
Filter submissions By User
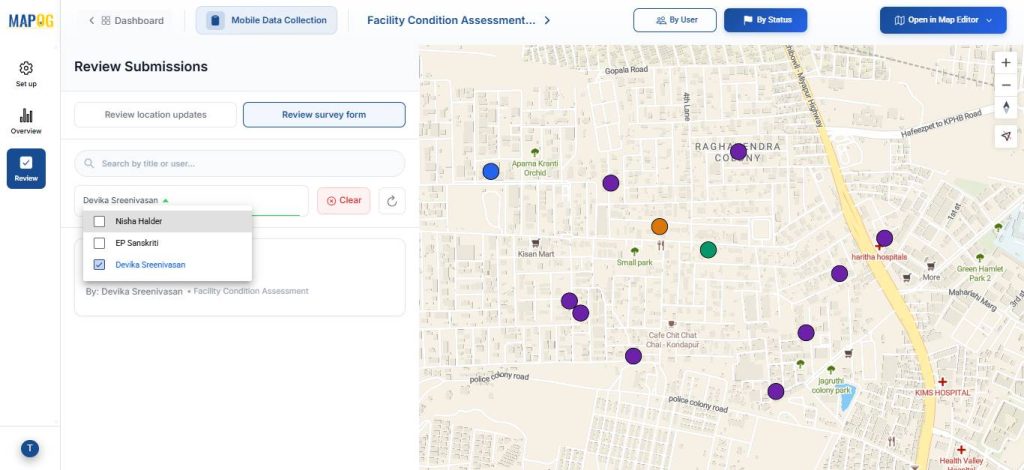[x=675, y=20]
